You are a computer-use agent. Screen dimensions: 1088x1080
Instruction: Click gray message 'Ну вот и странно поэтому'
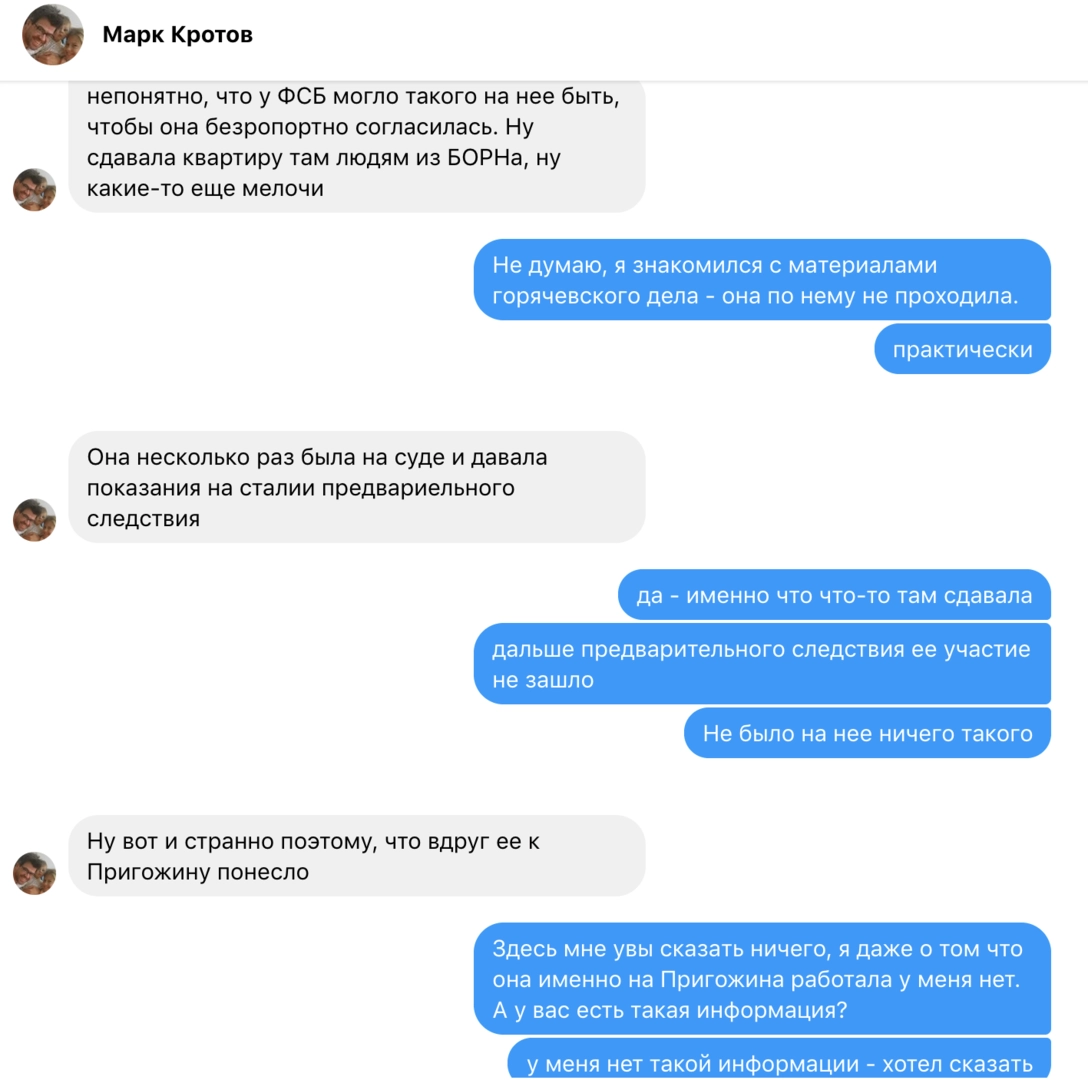point(357,856)
